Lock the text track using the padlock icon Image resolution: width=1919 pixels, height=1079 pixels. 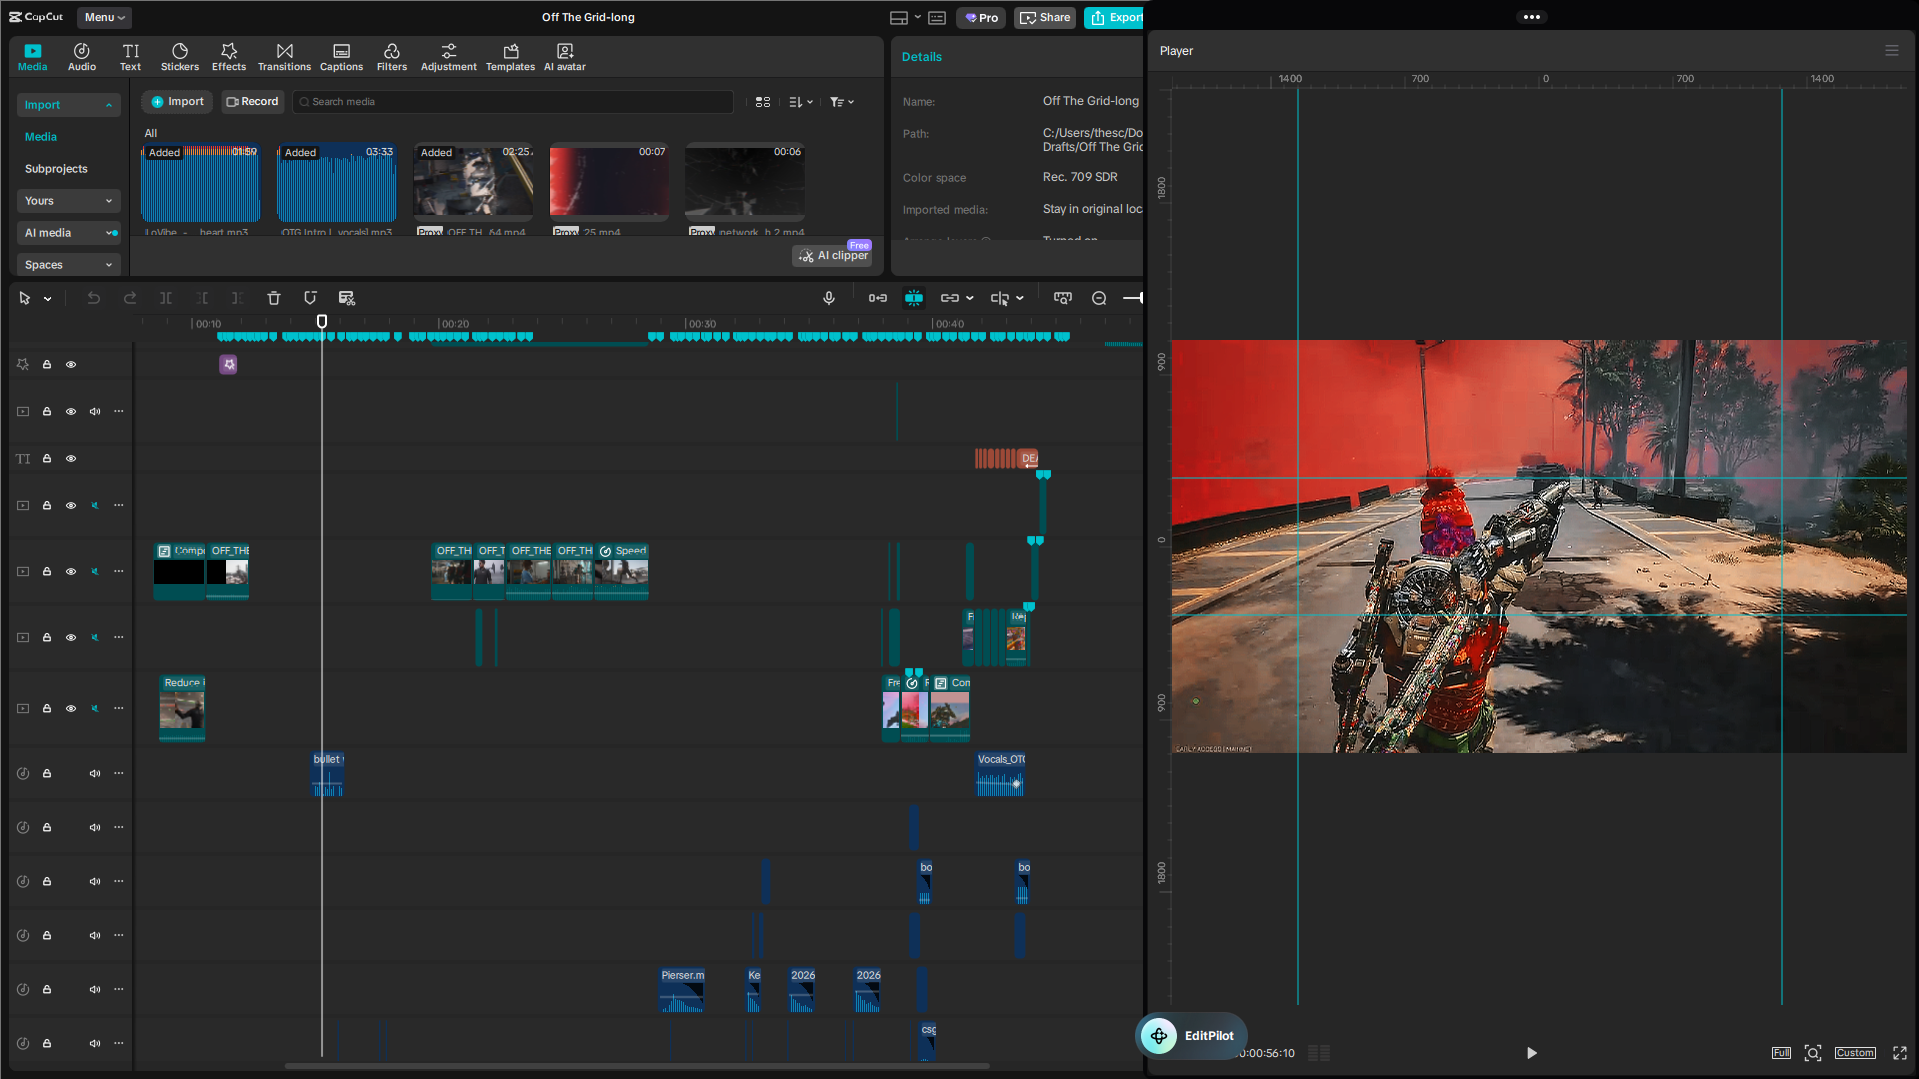tap(46, 458)
